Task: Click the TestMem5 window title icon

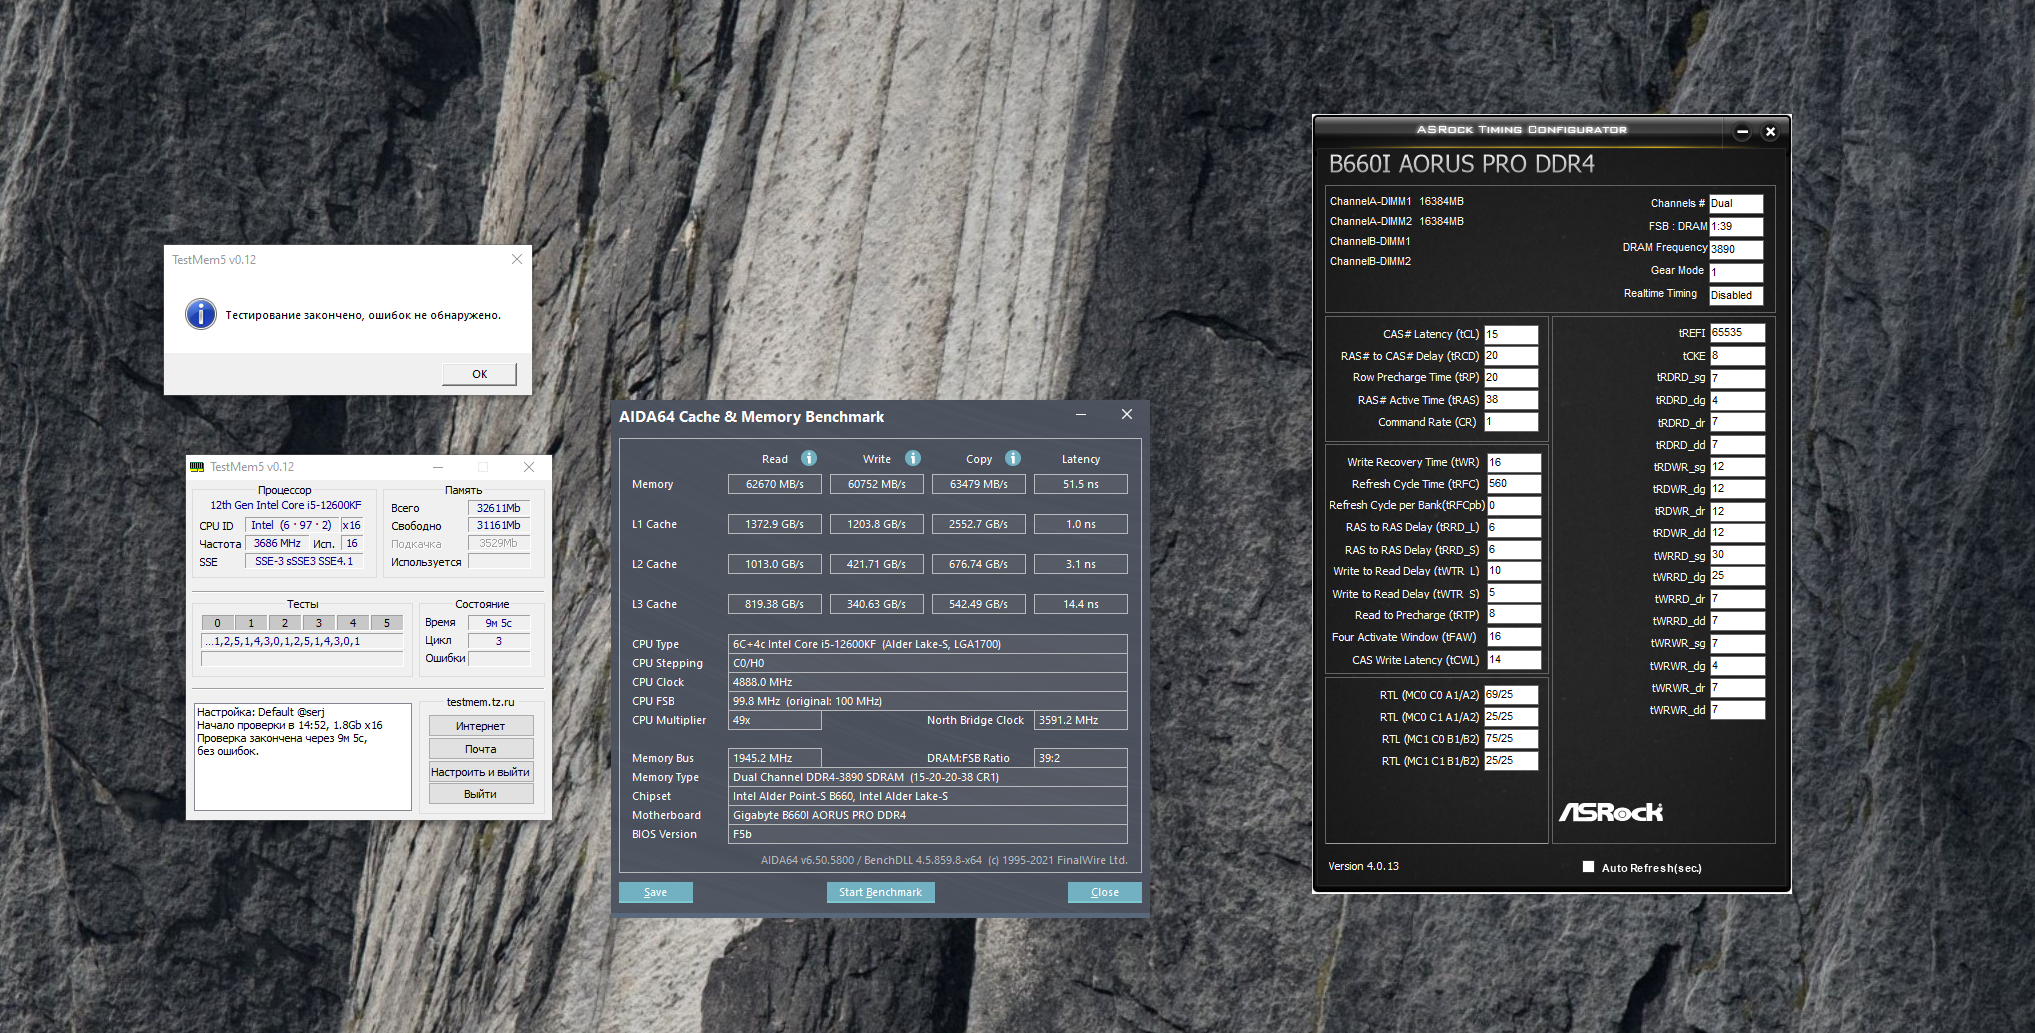Action: 197,467
